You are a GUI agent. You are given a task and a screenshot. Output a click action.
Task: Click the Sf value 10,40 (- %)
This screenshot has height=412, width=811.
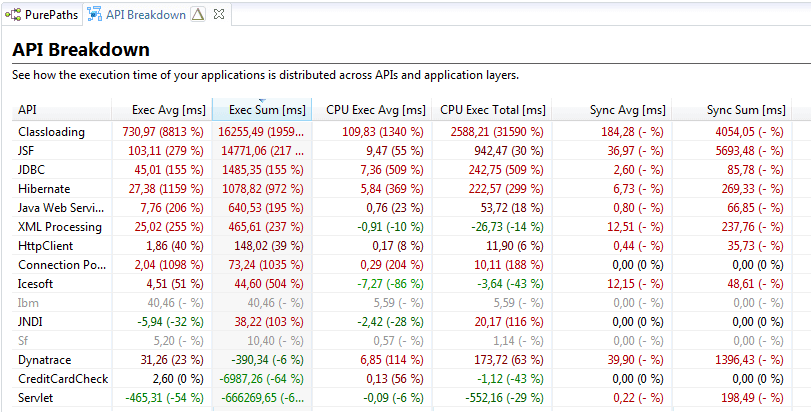(275, 342)
